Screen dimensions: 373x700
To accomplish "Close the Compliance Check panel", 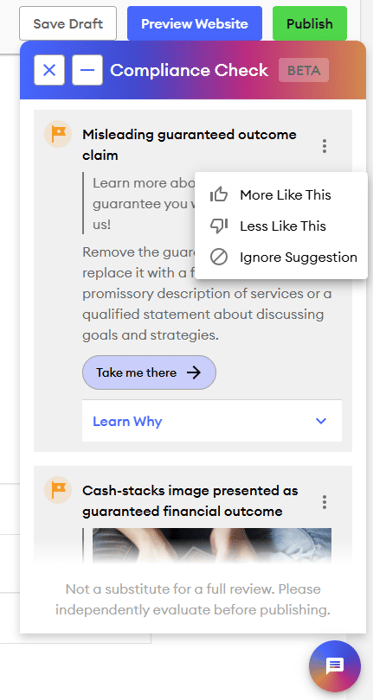I will (x=49, y=70).
